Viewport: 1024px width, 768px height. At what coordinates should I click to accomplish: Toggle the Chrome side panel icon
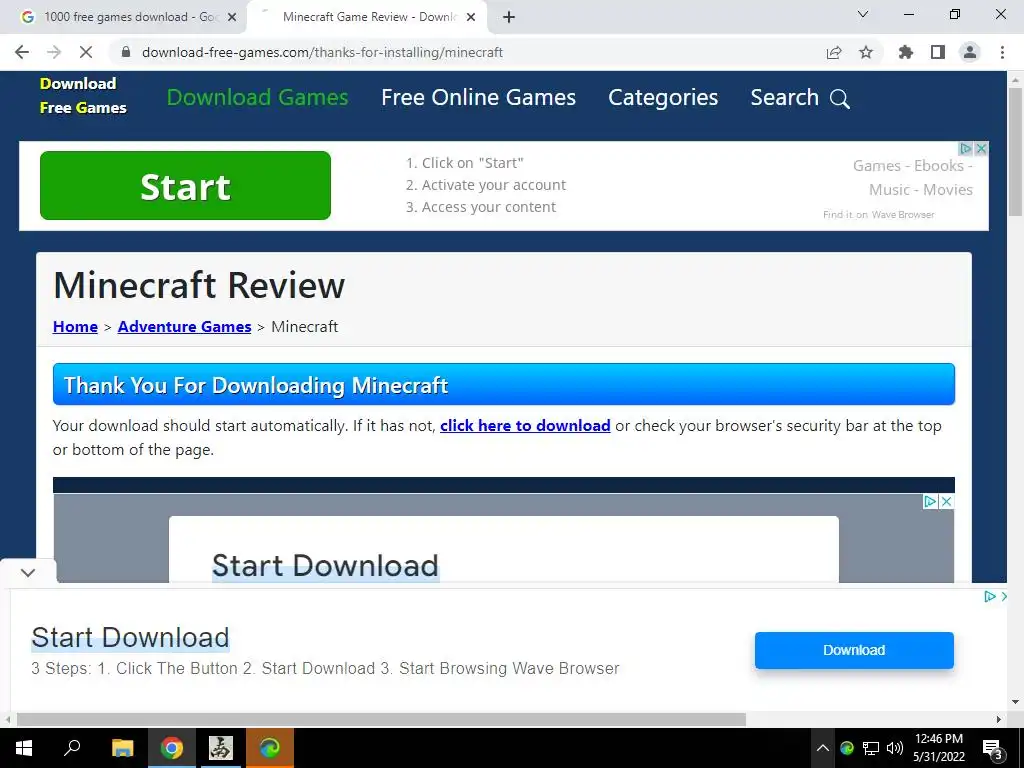click(x=938, y=52)
